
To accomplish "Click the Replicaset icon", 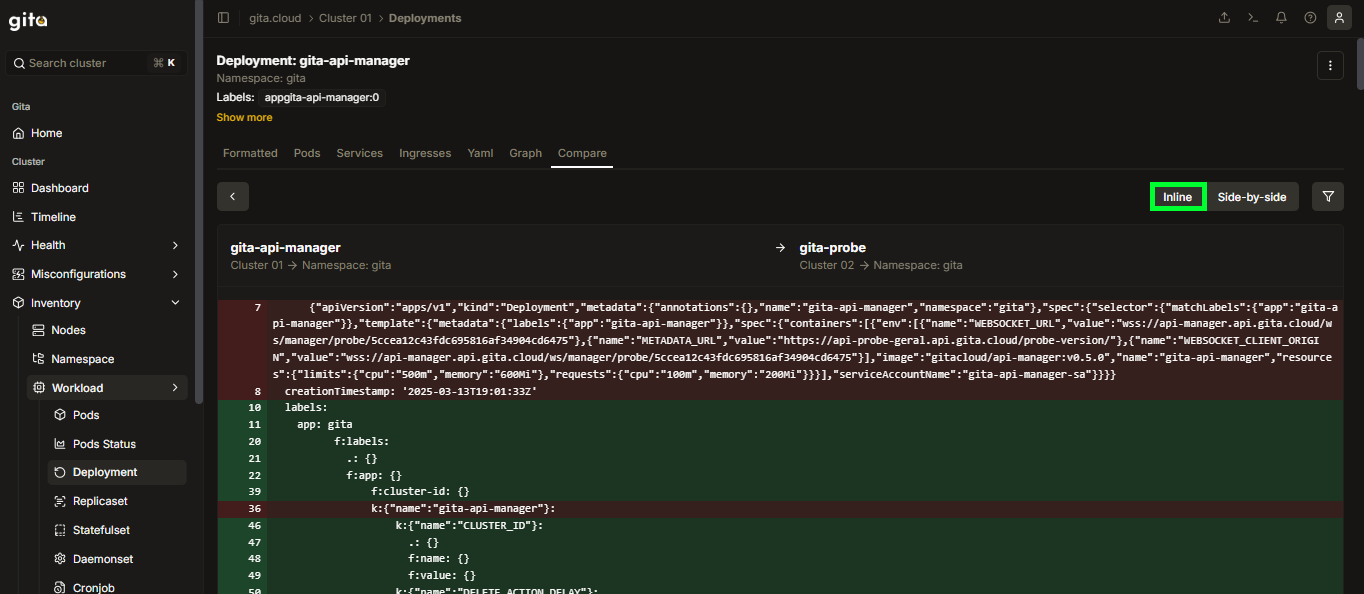I will [60, 501].
